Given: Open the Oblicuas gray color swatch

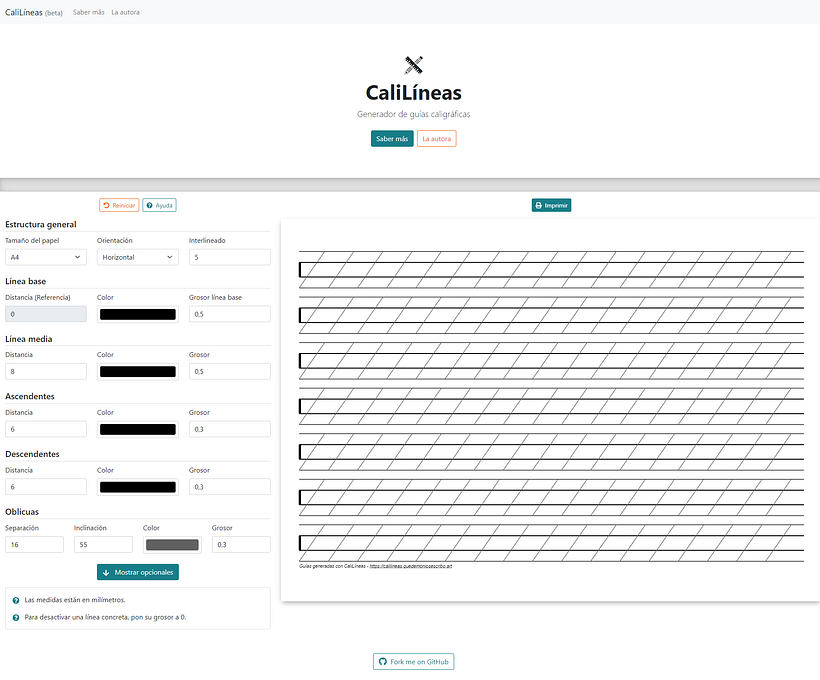Looking at the screenshot, I should point(172,545).
